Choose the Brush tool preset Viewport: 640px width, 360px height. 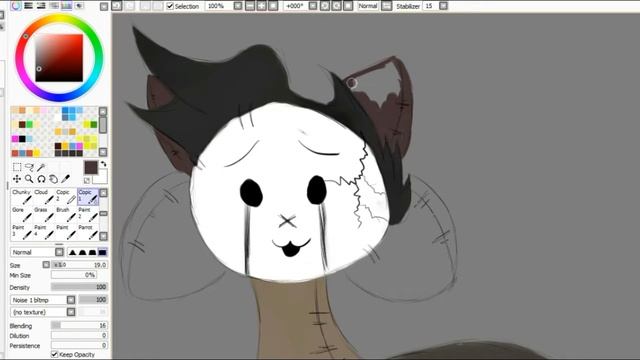pos(66,214)
